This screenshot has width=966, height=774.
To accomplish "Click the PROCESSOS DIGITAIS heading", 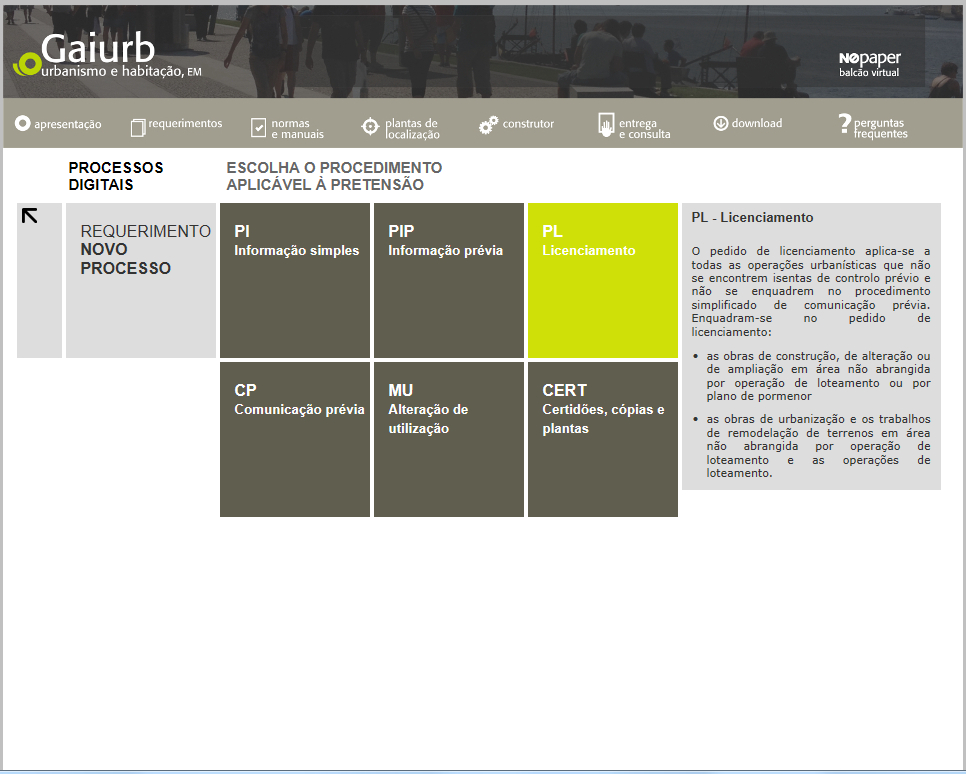I will [116, 176].
